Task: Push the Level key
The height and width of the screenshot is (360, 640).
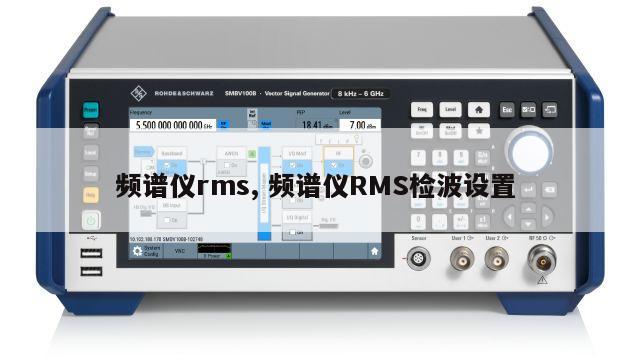Action: [x=450, y=109]
